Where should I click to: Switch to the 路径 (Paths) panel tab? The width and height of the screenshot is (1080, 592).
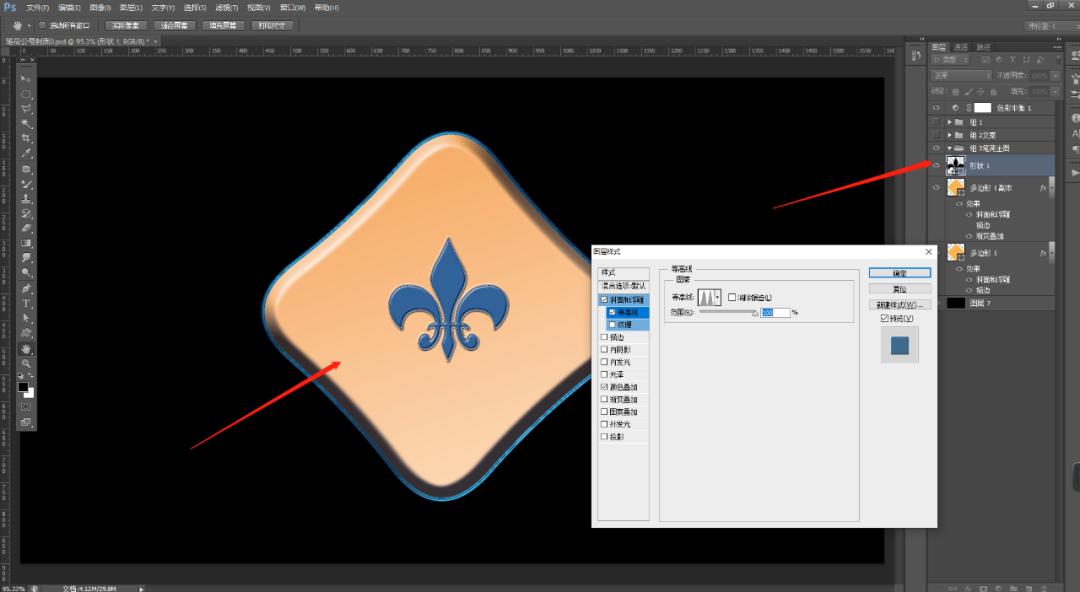pyautogui.click(x=983, y=47)
